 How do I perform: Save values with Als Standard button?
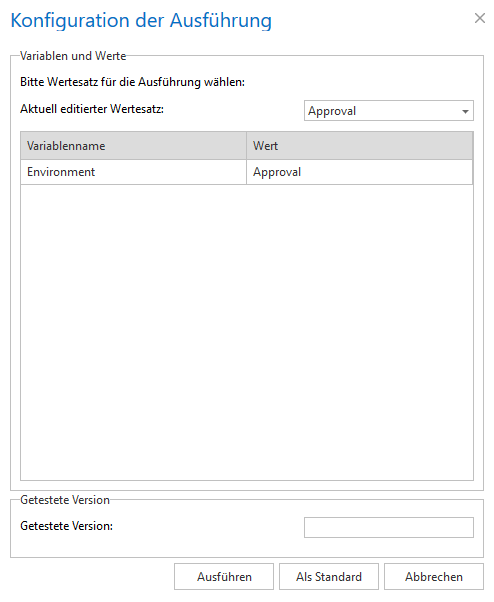click(x=329, y=576)
